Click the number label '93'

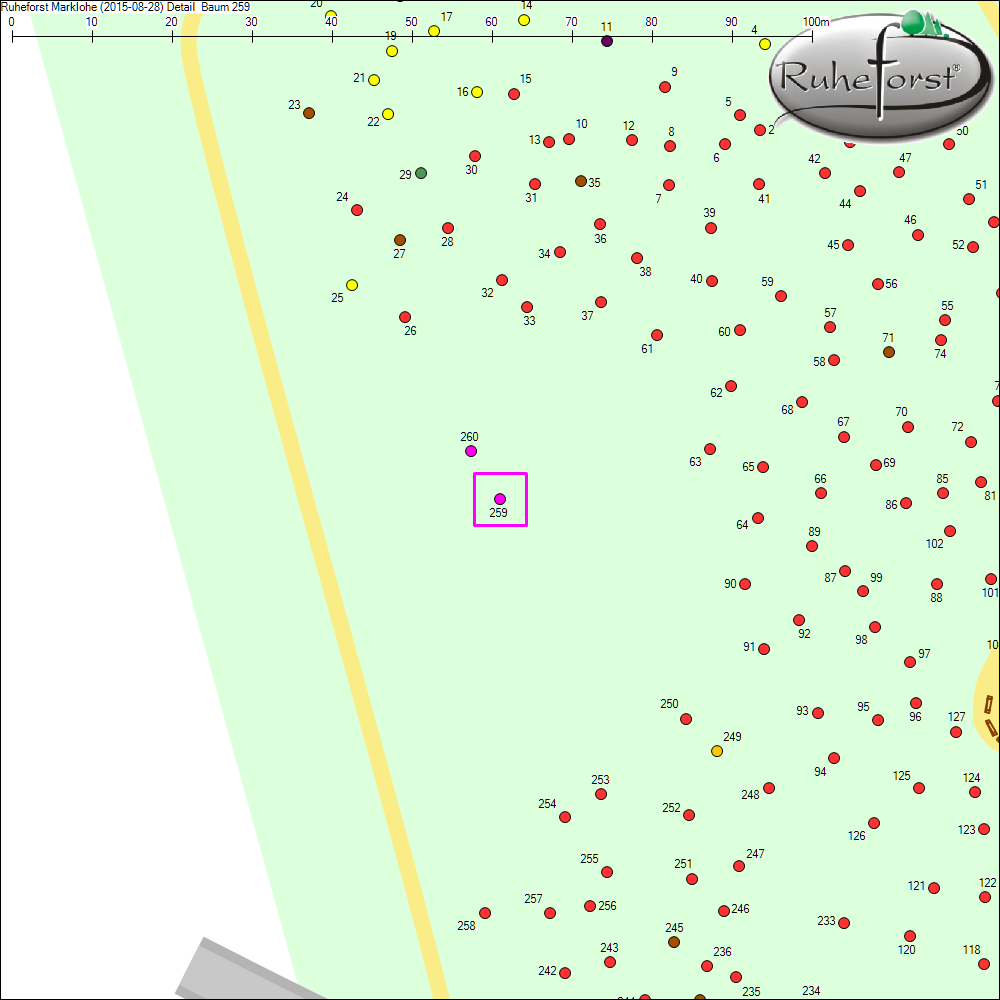tap(802, 710)
